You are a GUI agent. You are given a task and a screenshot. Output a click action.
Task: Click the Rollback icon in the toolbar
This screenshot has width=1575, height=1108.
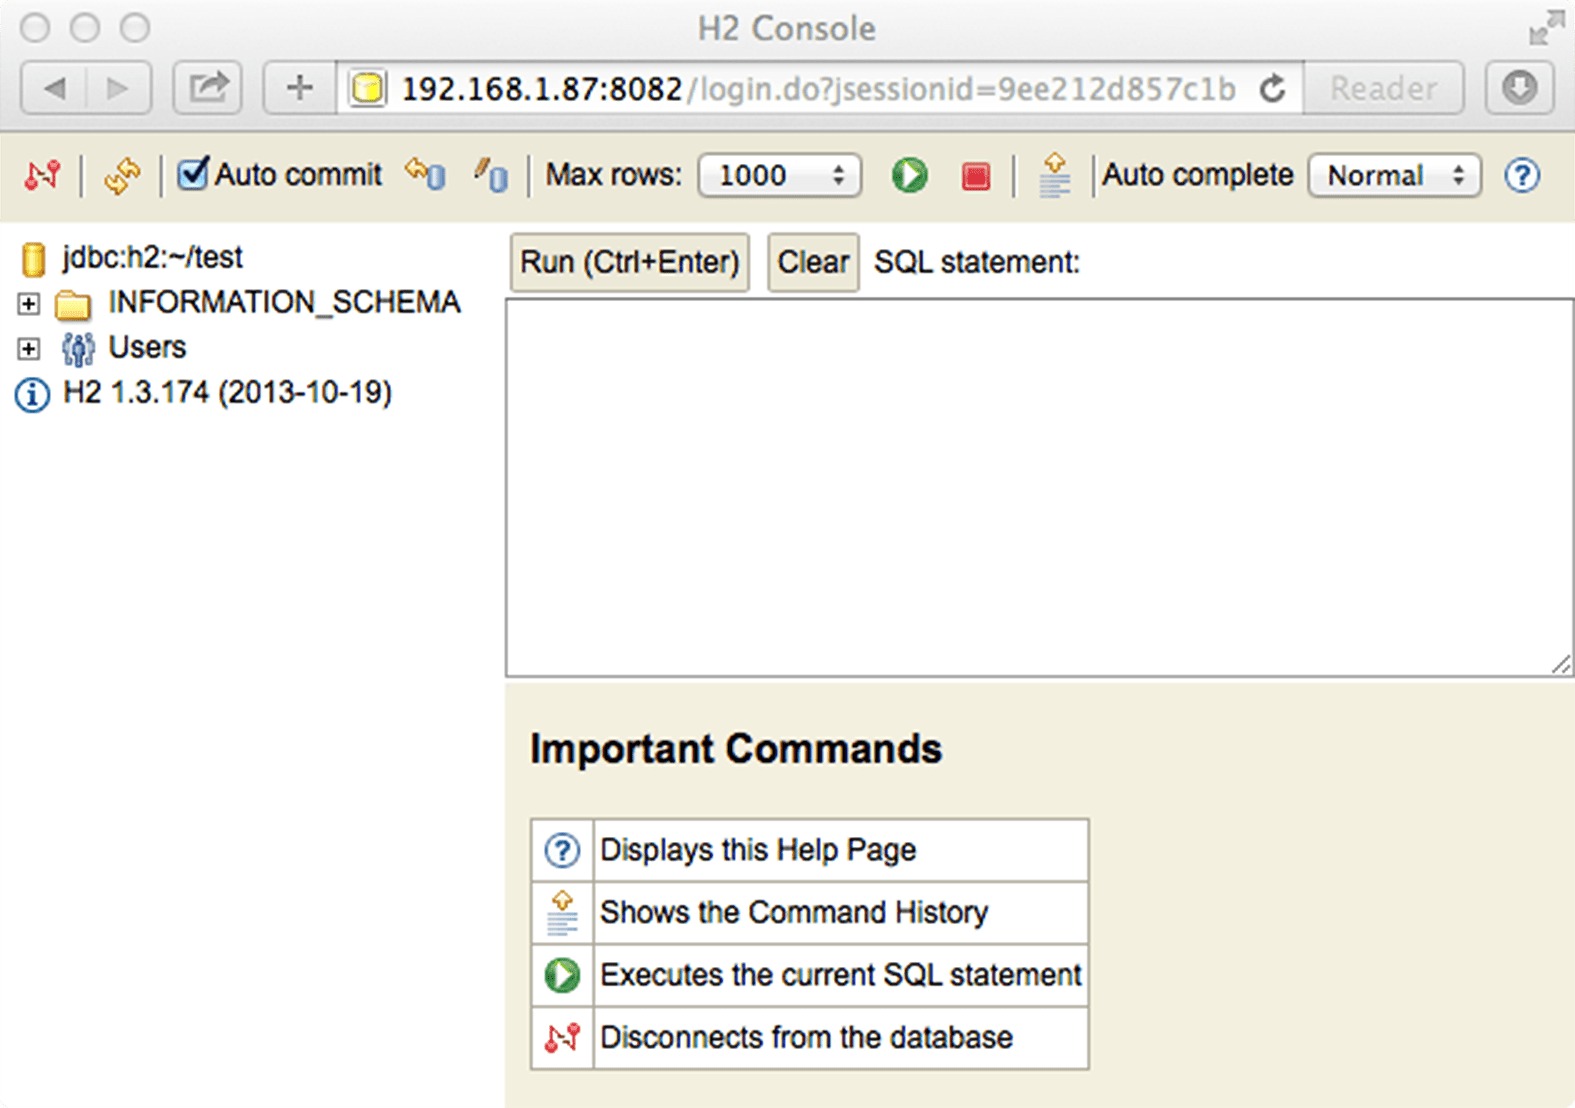[425, 175]
